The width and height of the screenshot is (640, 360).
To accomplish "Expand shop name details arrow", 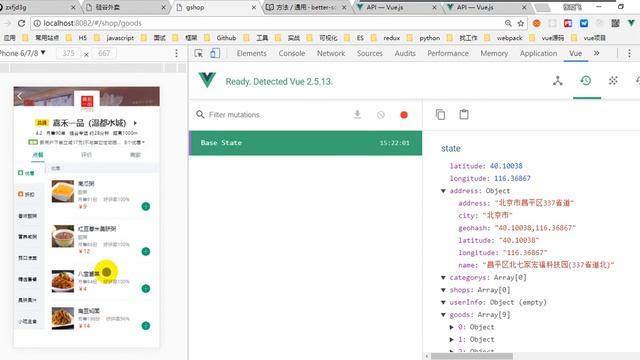I will click(x=135, y=122).
